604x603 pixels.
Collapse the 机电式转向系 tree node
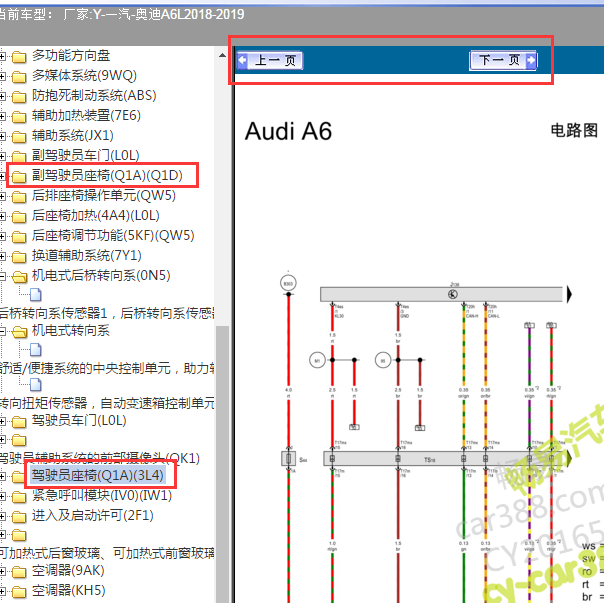coord(2,331)
